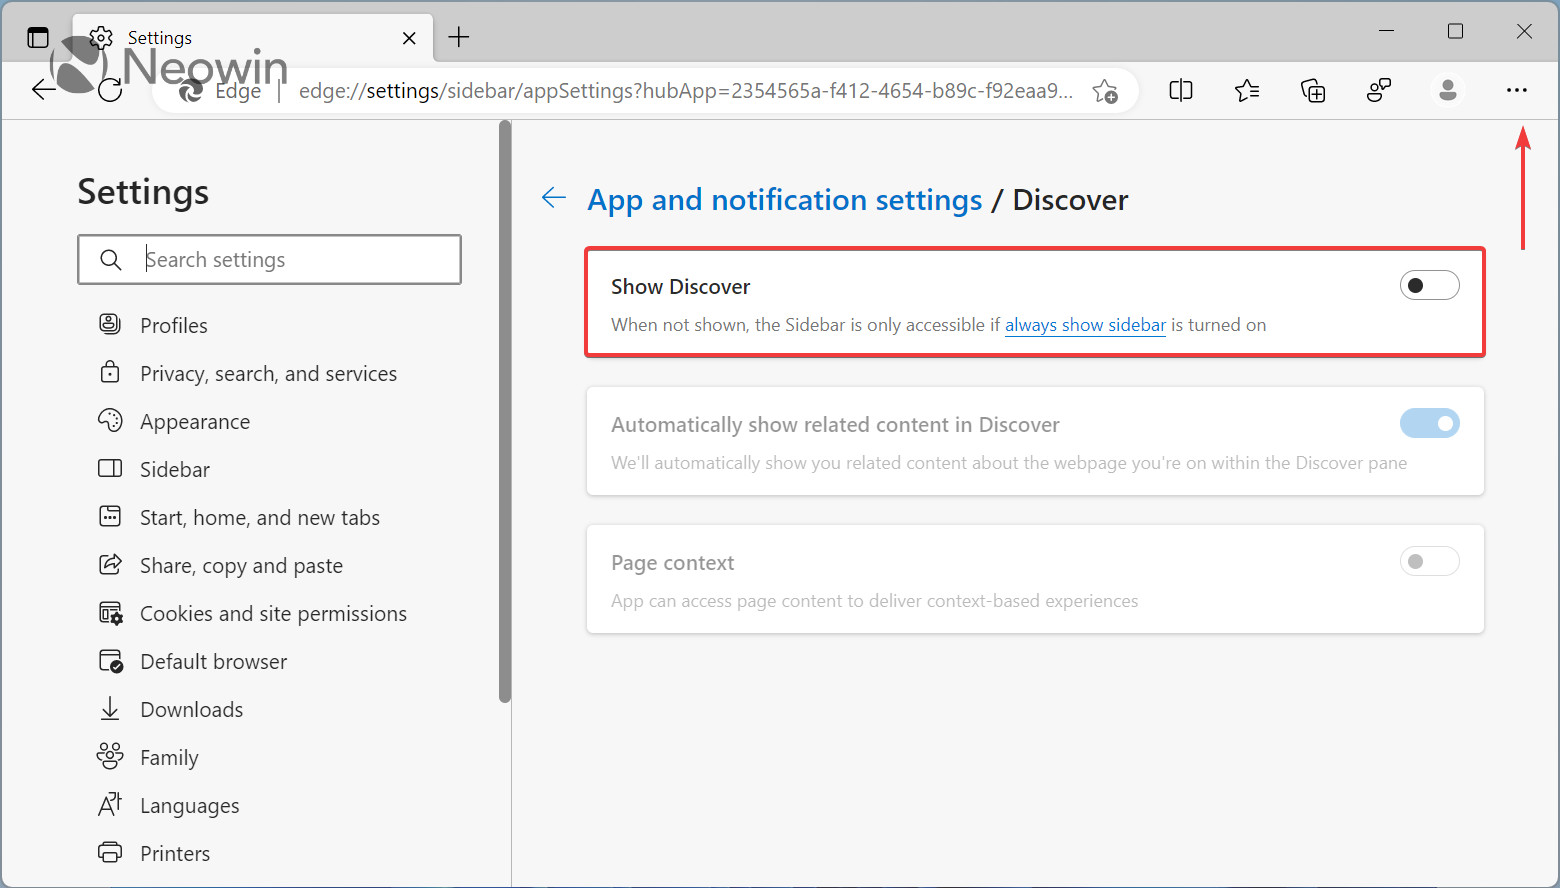
Task: Click the address bar URL
Action: tap(686, 91)
